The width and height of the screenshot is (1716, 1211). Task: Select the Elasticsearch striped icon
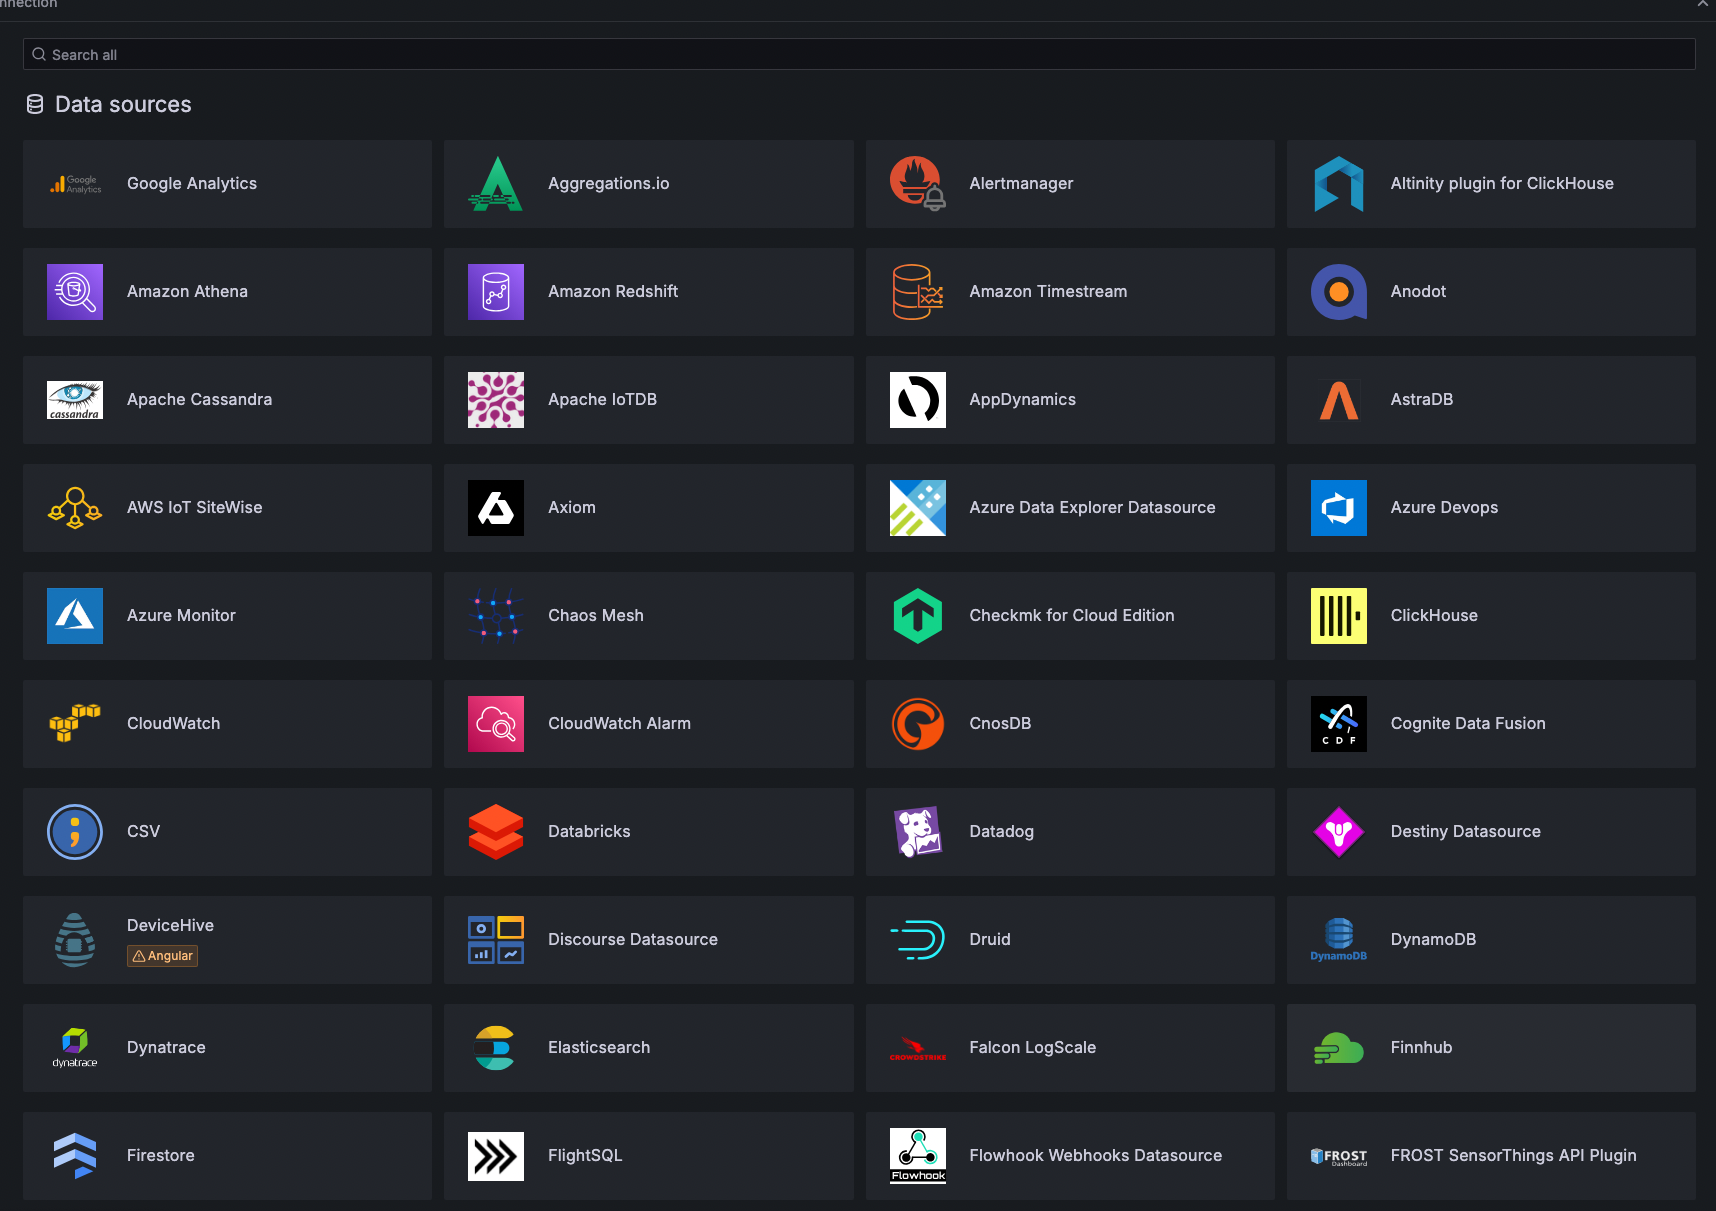coord(496,1048)
